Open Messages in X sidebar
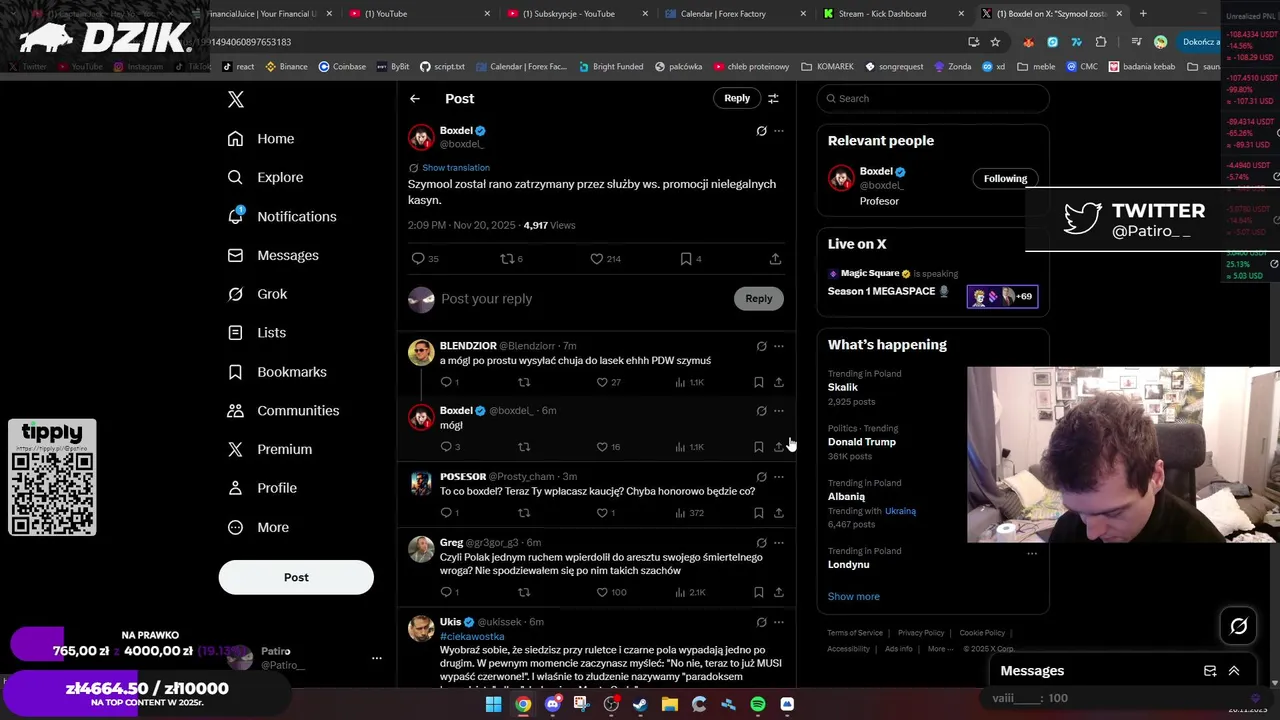Screen dimensions: 1280x720 tap(273, 255)
